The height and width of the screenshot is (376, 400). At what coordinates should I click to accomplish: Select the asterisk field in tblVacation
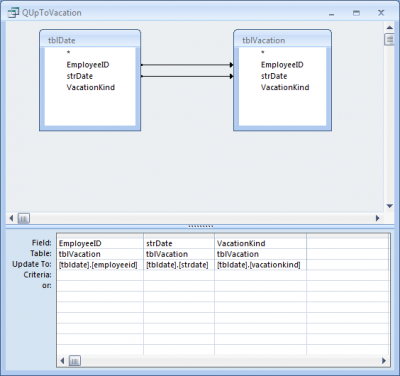(x=263, y=53)
